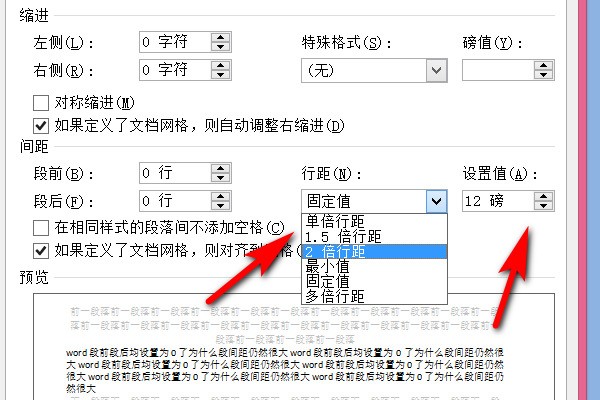The width and height of the screenshot is (600, 400).
Task: Select 单倍行距 from the line spacing list
Action: click(335, 221)
